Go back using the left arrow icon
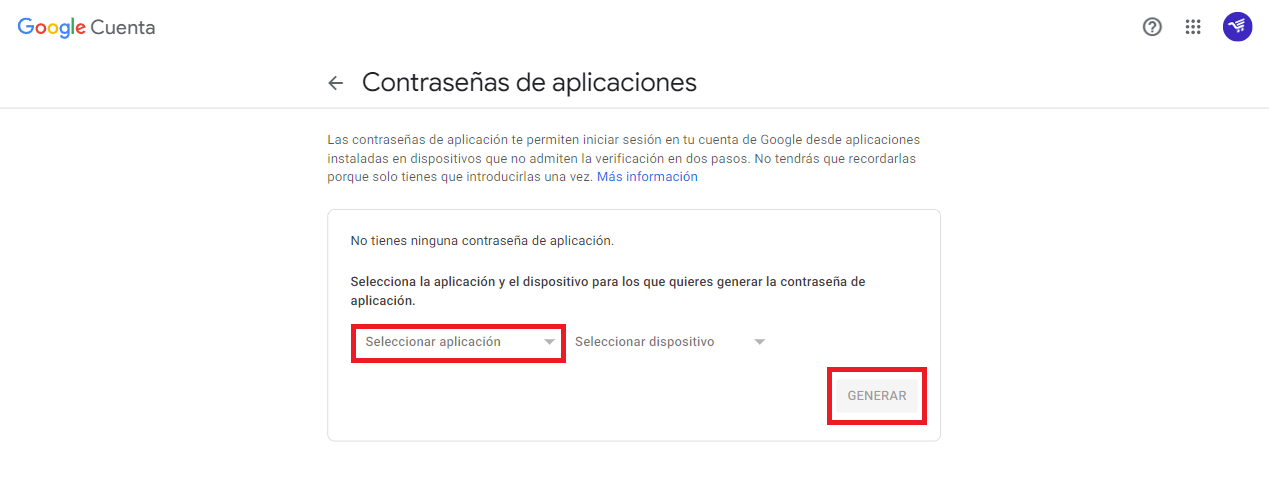1269x497 pixels. (x=336, y=83)
